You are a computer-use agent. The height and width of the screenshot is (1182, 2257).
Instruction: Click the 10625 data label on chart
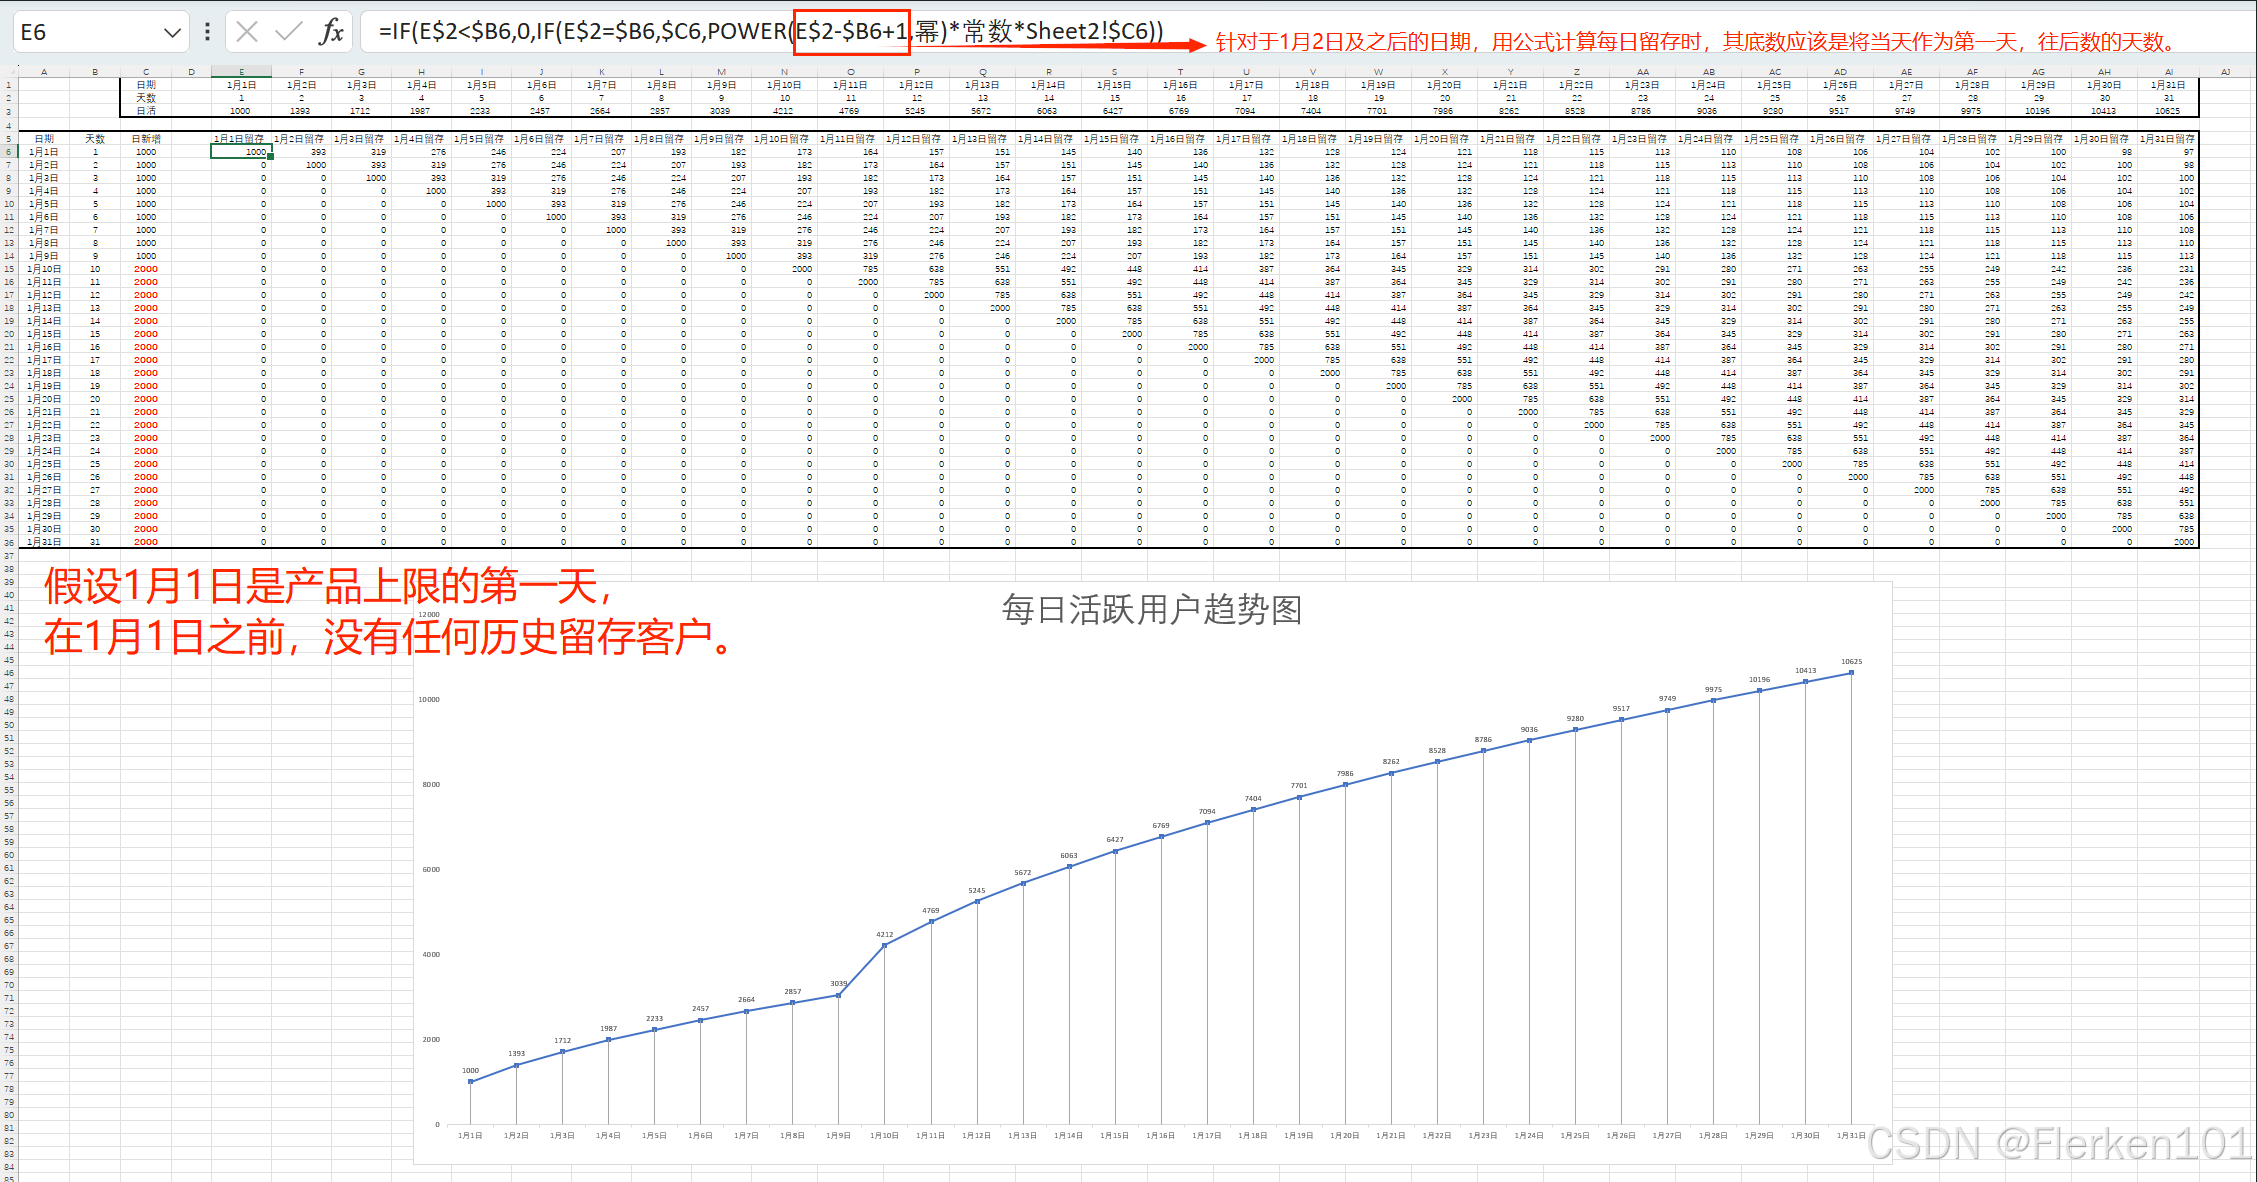point(1851,662)
